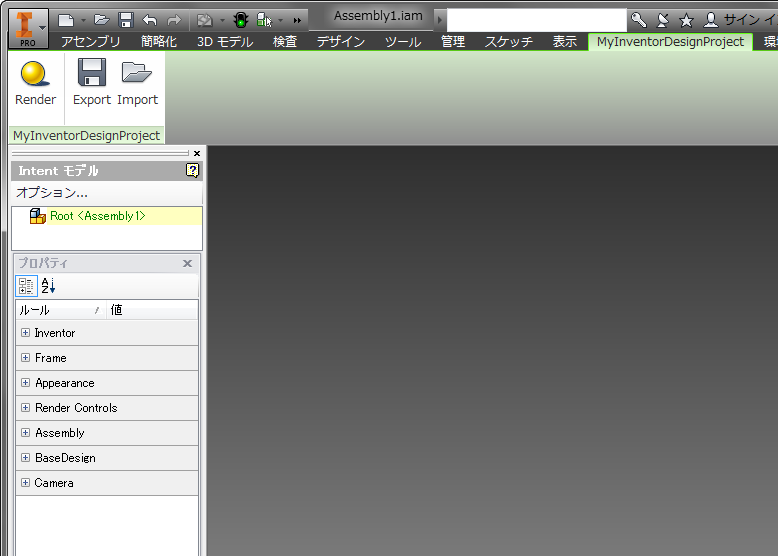
Task: Sort properties alphabetically A-Z
Action: (48, 286)
